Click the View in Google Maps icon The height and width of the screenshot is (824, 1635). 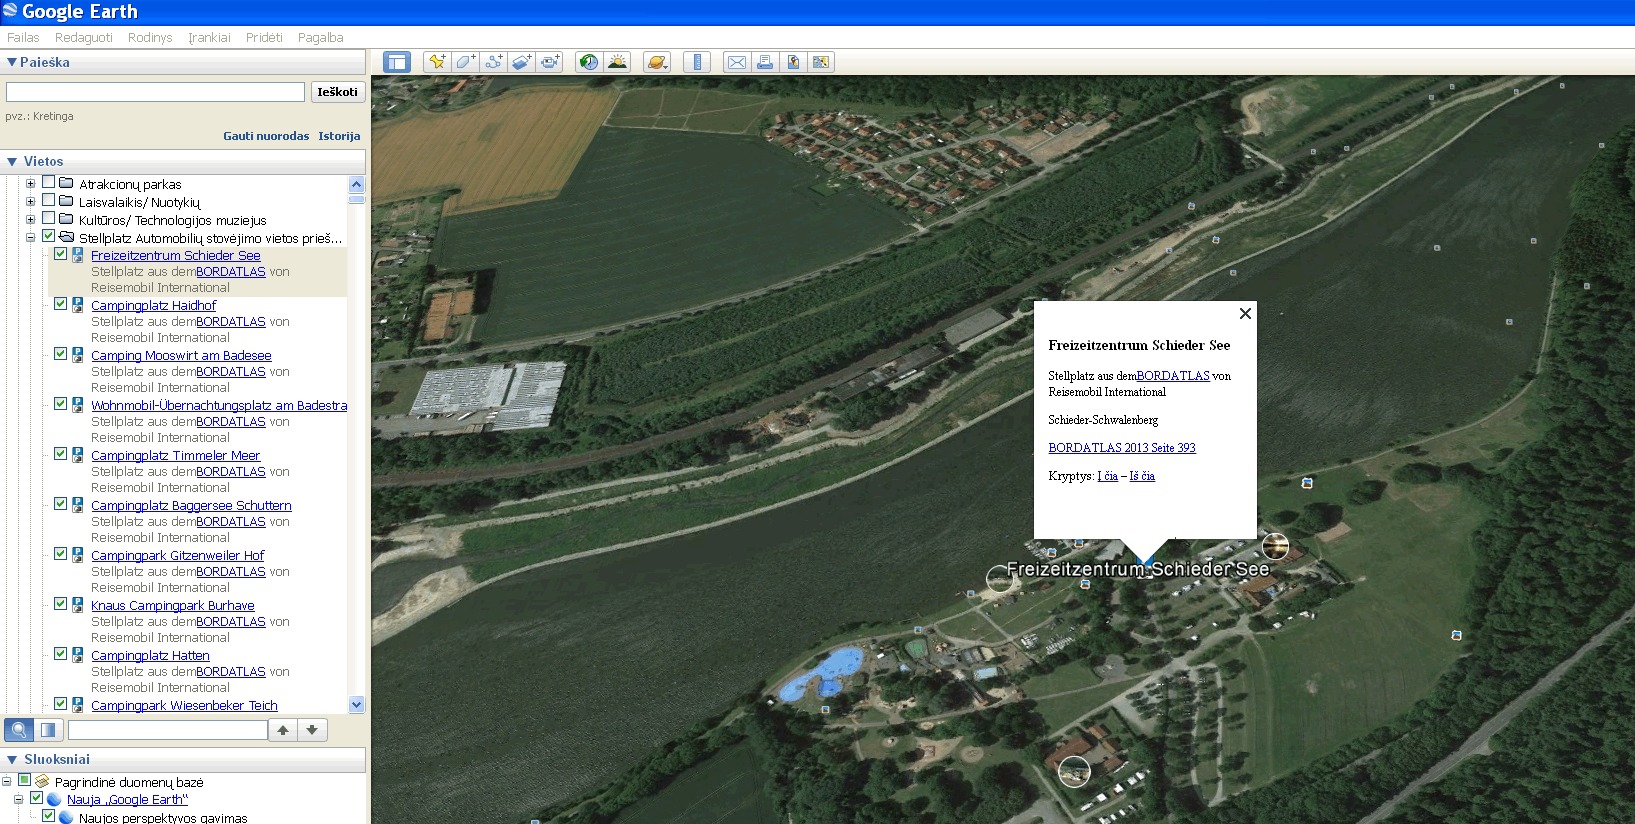pos(821,62)
